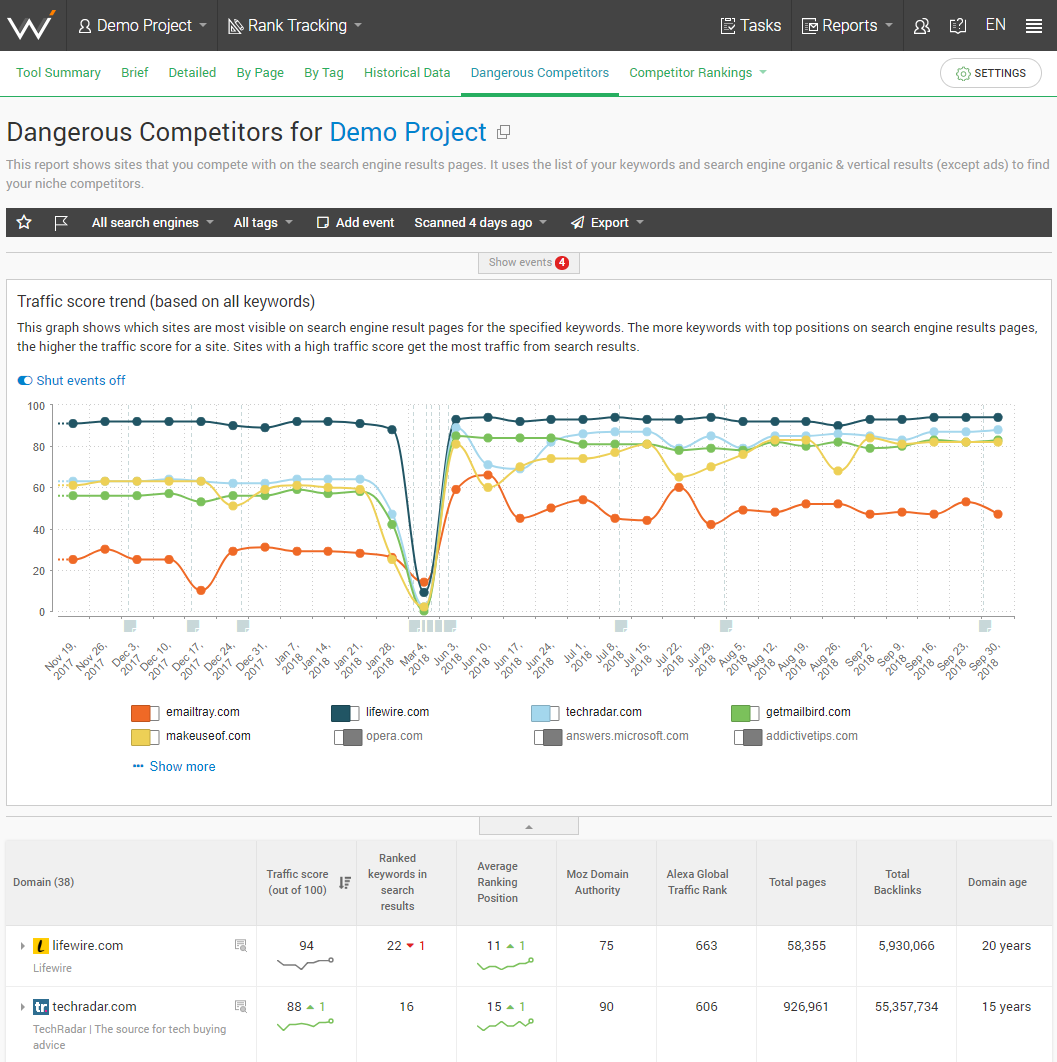Enable answers.microsoft.com series in legend

[548, 737]
